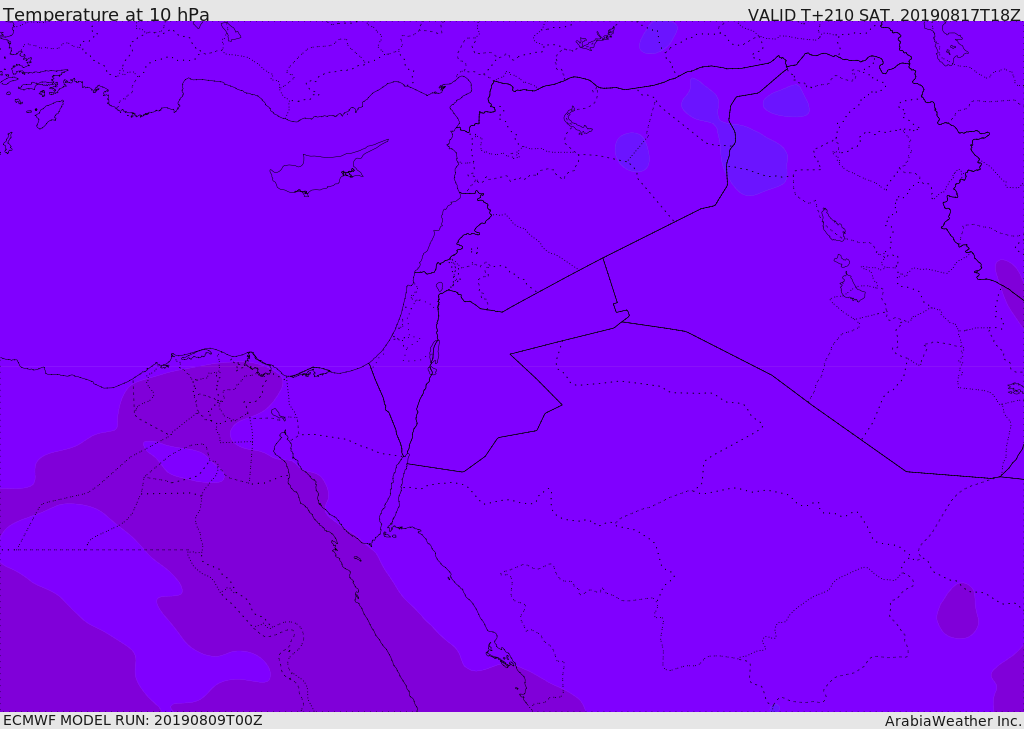
Task: Click the 'Temperature at 10 hPa' title
Action: pyautogui.click(x=106, y=14)
